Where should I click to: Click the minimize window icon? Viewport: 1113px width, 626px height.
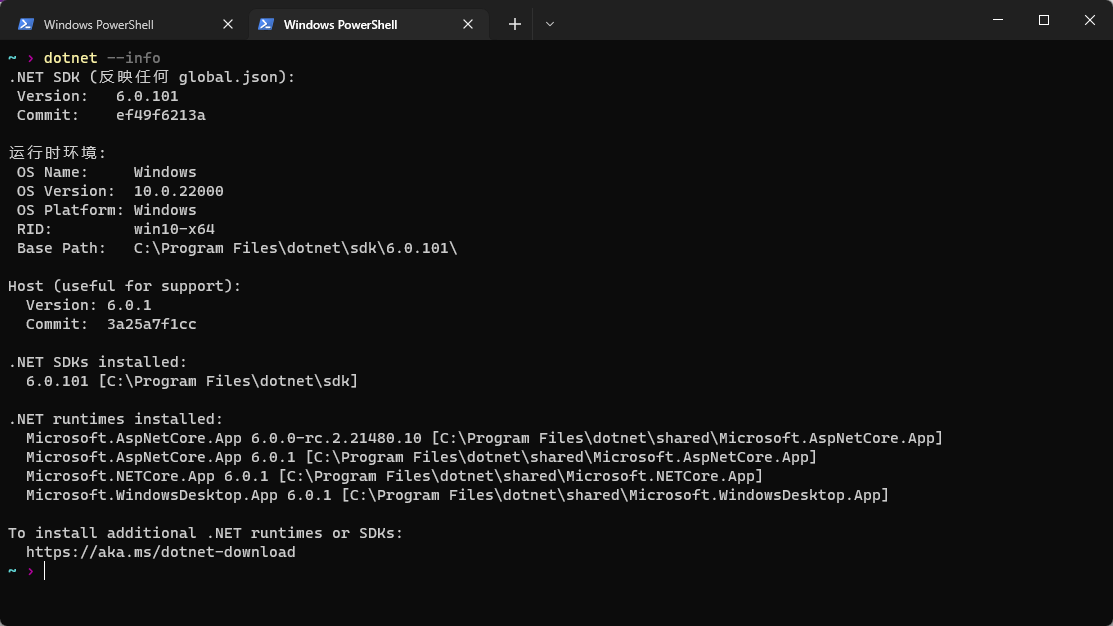(997, 20)
